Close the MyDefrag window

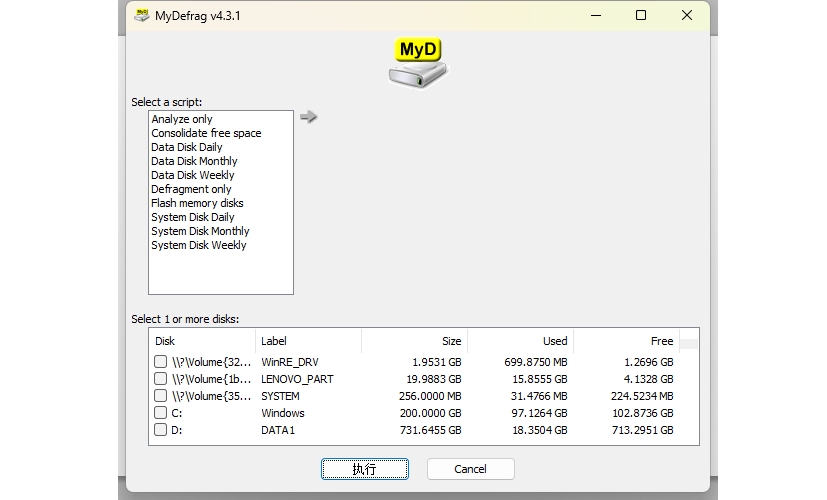pos(687,15)
